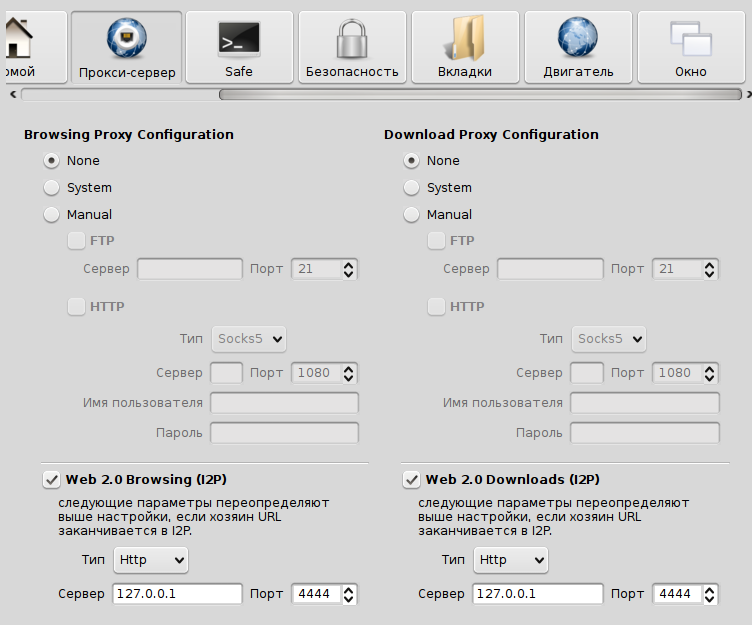The image size is (752, 625).
Task: Click the Browsing Proxy Configuration heading
Action: 129,135
